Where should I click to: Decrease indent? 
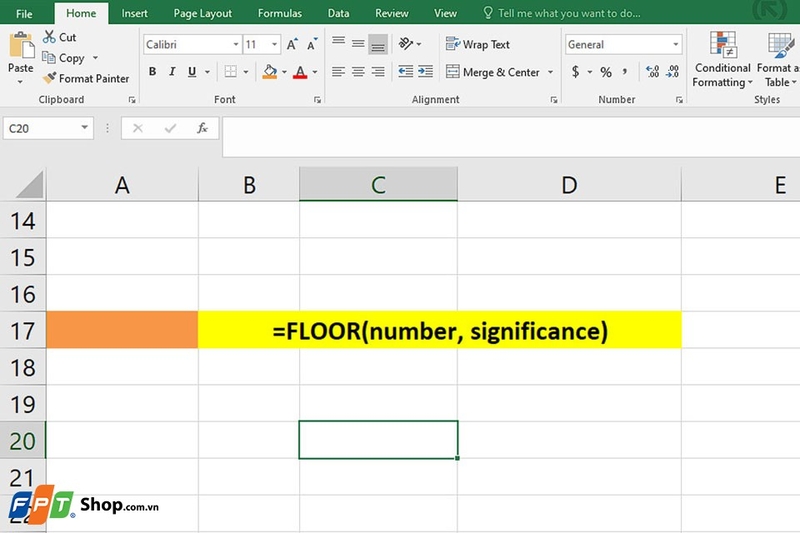406,71
